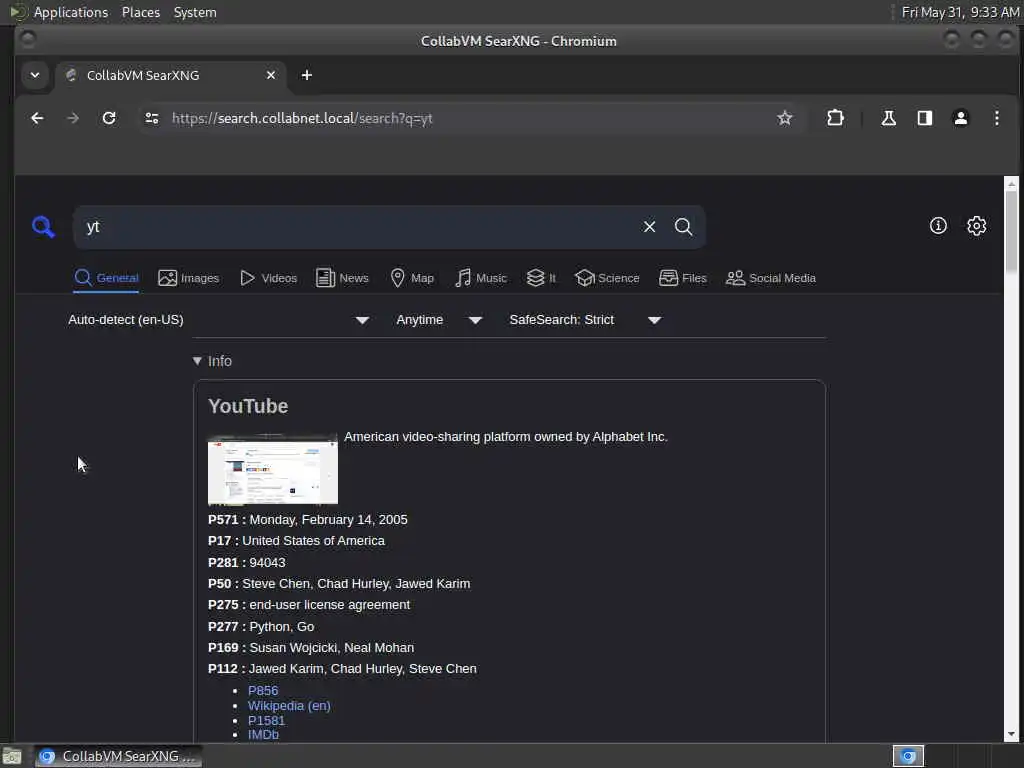The height and width of the screenshot is (768, 1024).
Task: Open the Extensions puzzle icon
Action: coord(835,118)
